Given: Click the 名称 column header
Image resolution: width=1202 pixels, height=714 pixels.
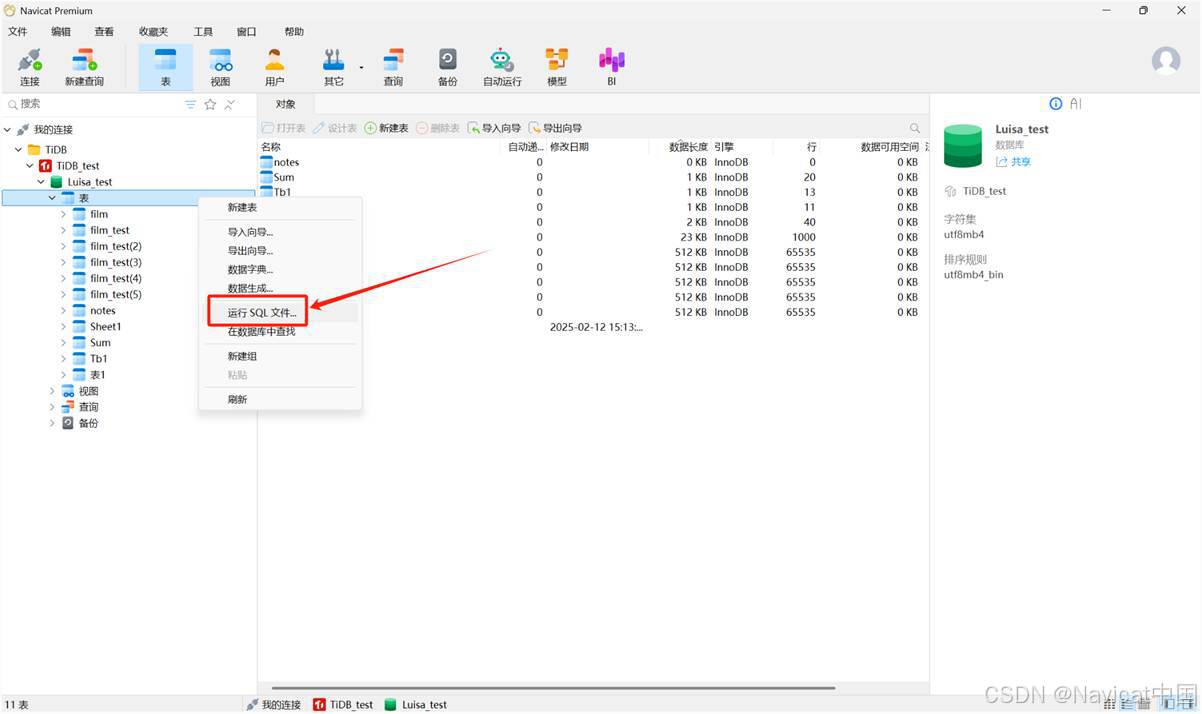Looking at the screenshot, I should coord(271,147).
